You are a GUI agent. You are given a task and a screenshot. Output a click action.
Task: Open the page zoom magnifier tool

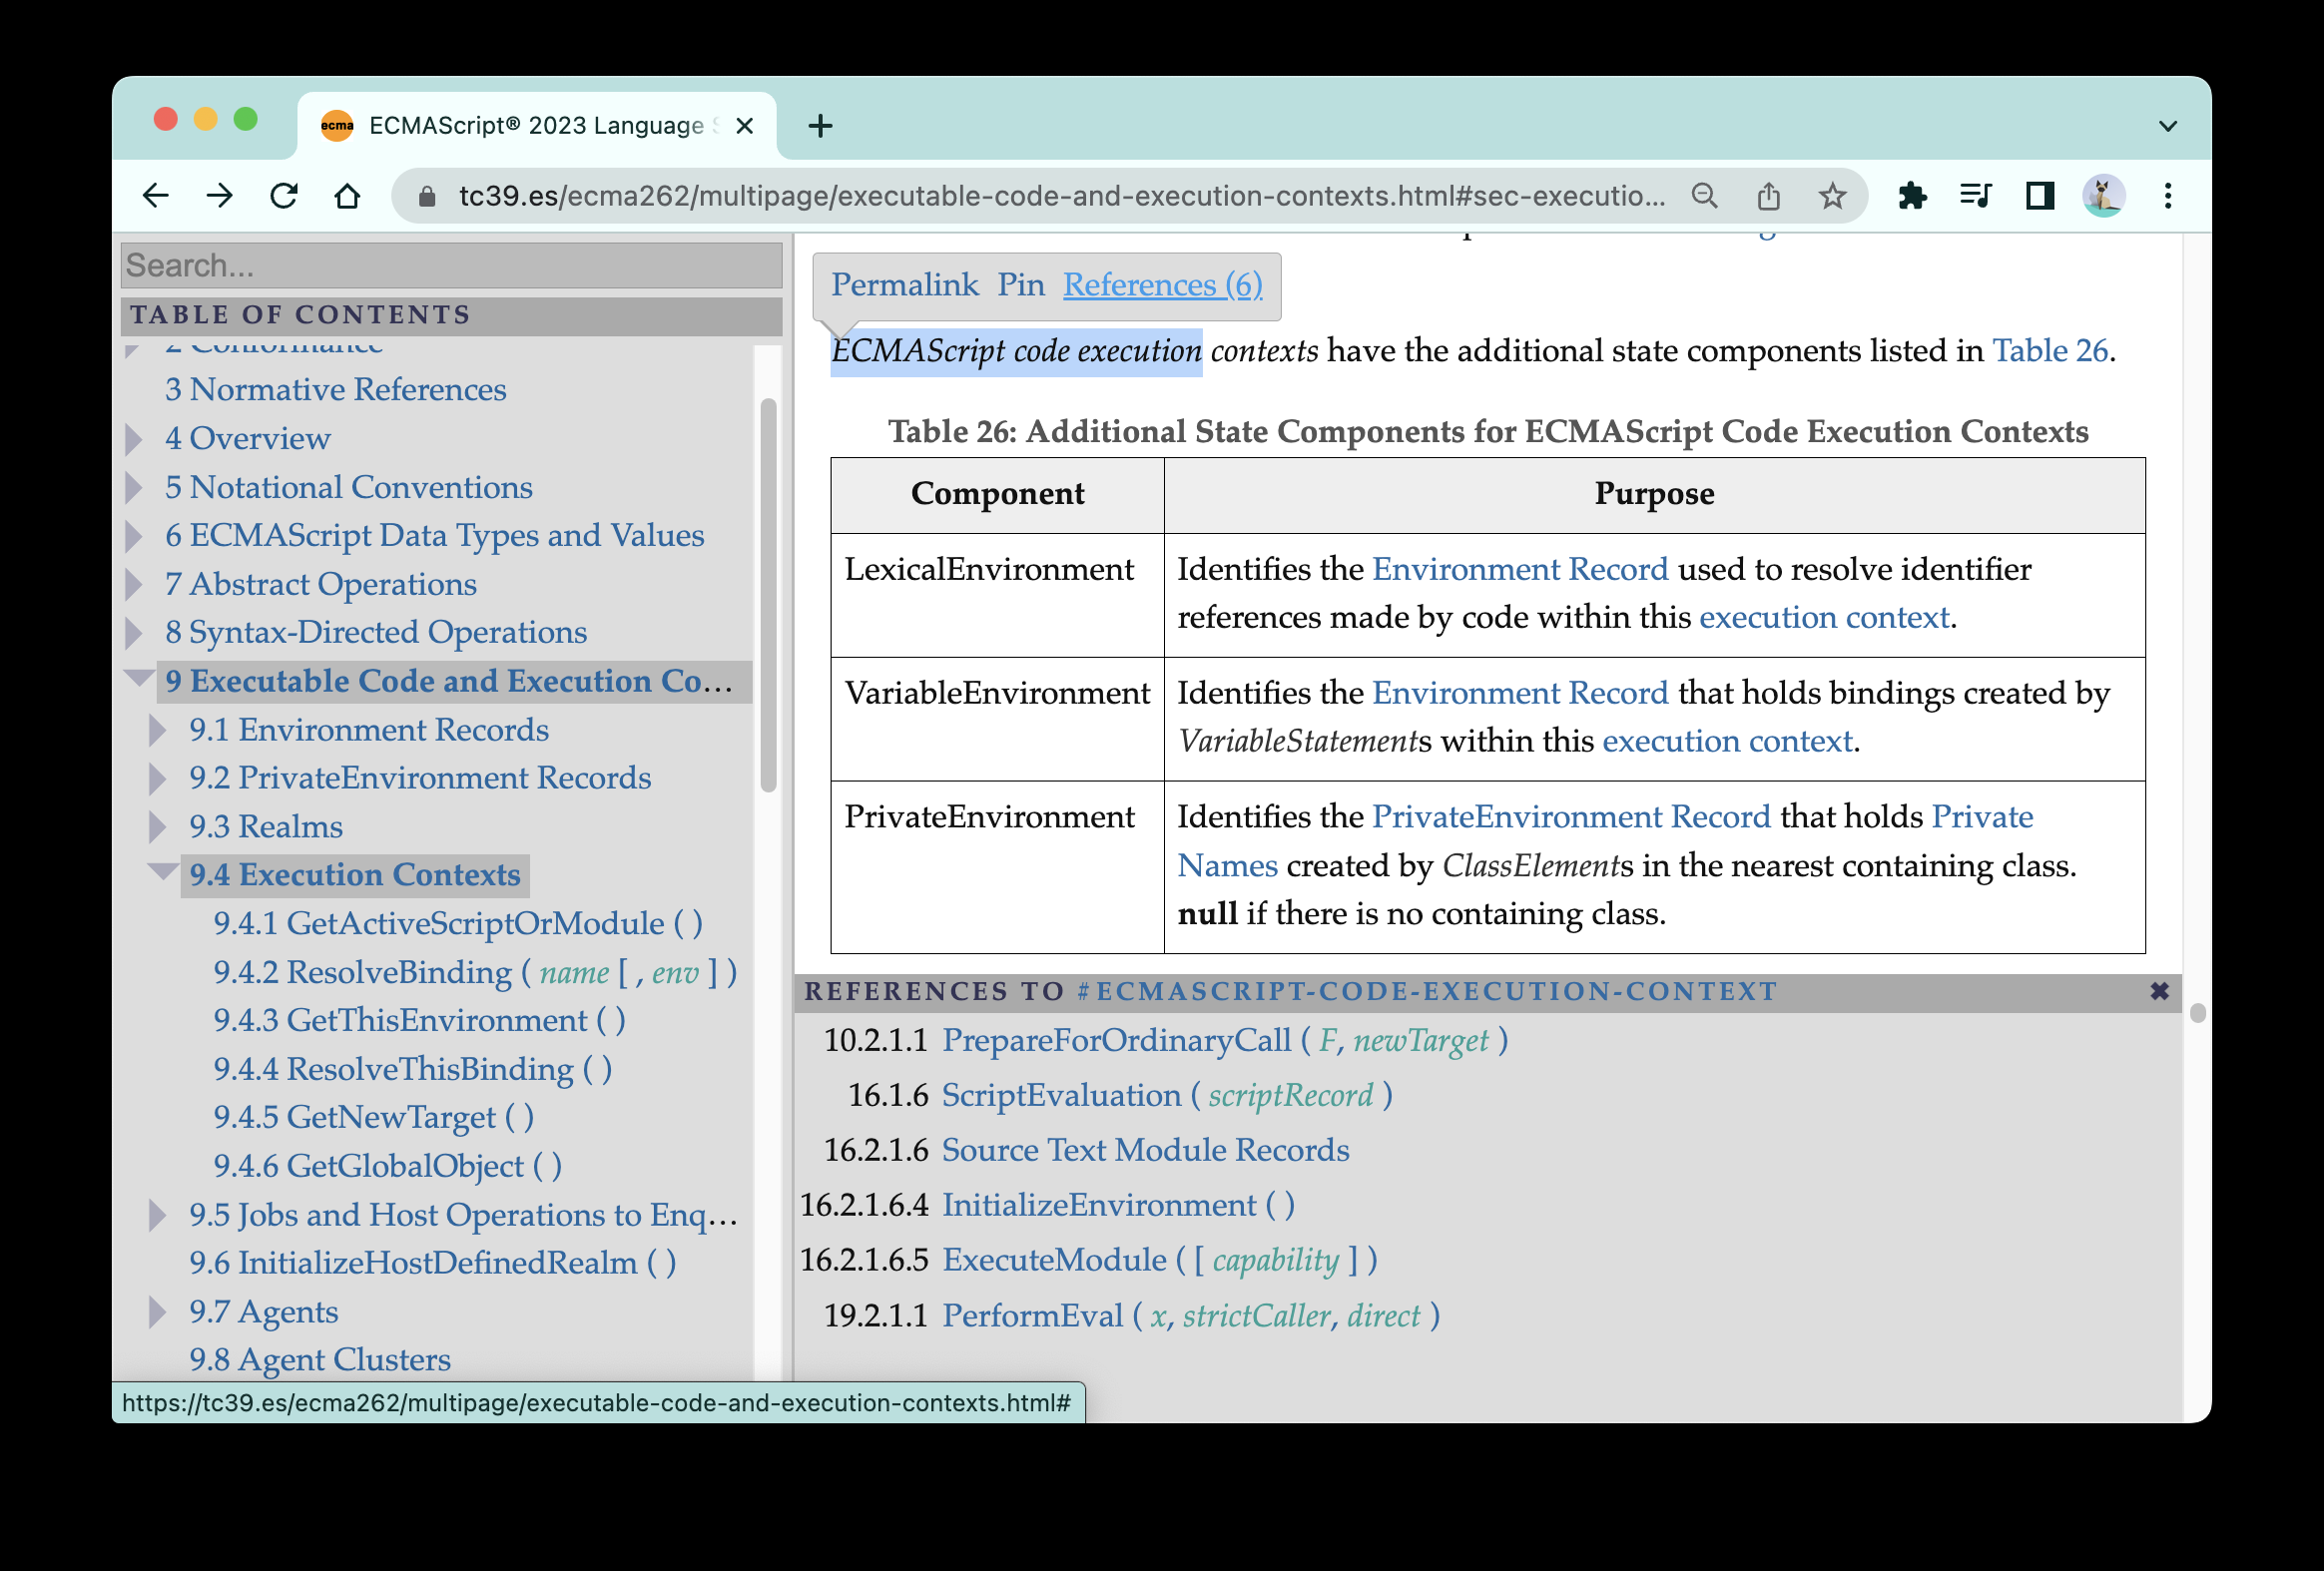pos(1705,196)
